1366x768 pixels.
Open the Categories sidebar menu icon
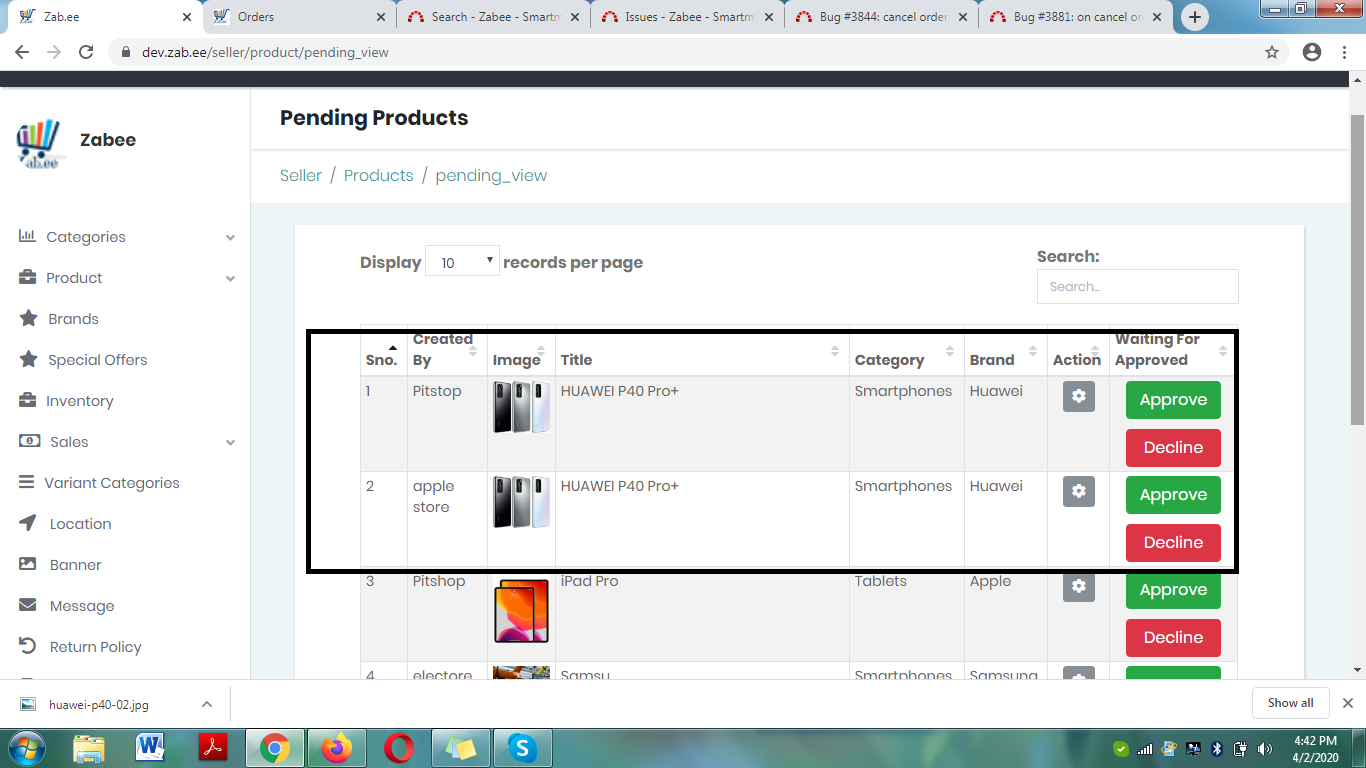[27, 236]
